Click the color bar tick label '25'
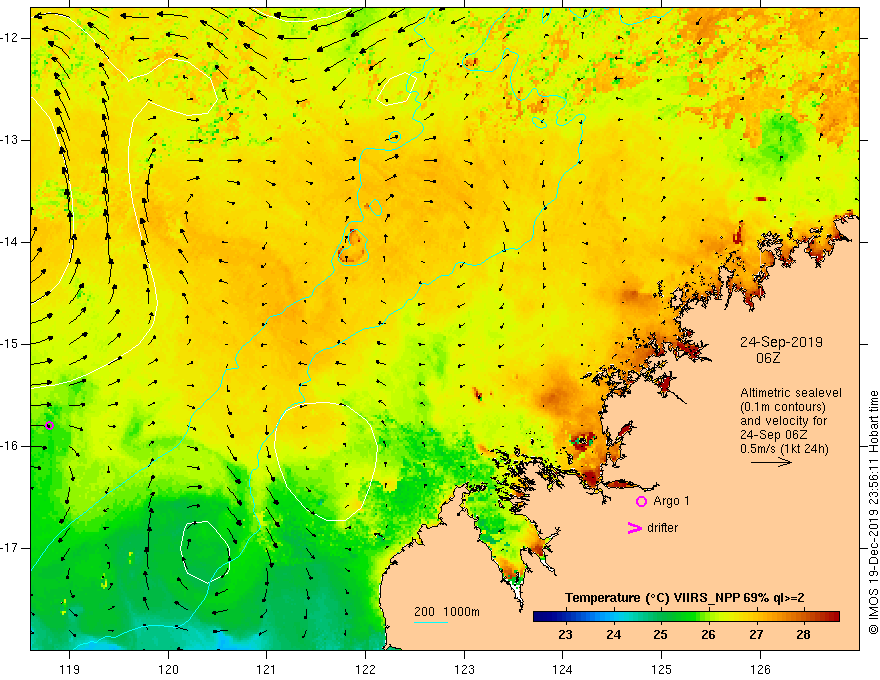Image resolution: width=880 pixels, height=680 pixels. click(661, 635)
